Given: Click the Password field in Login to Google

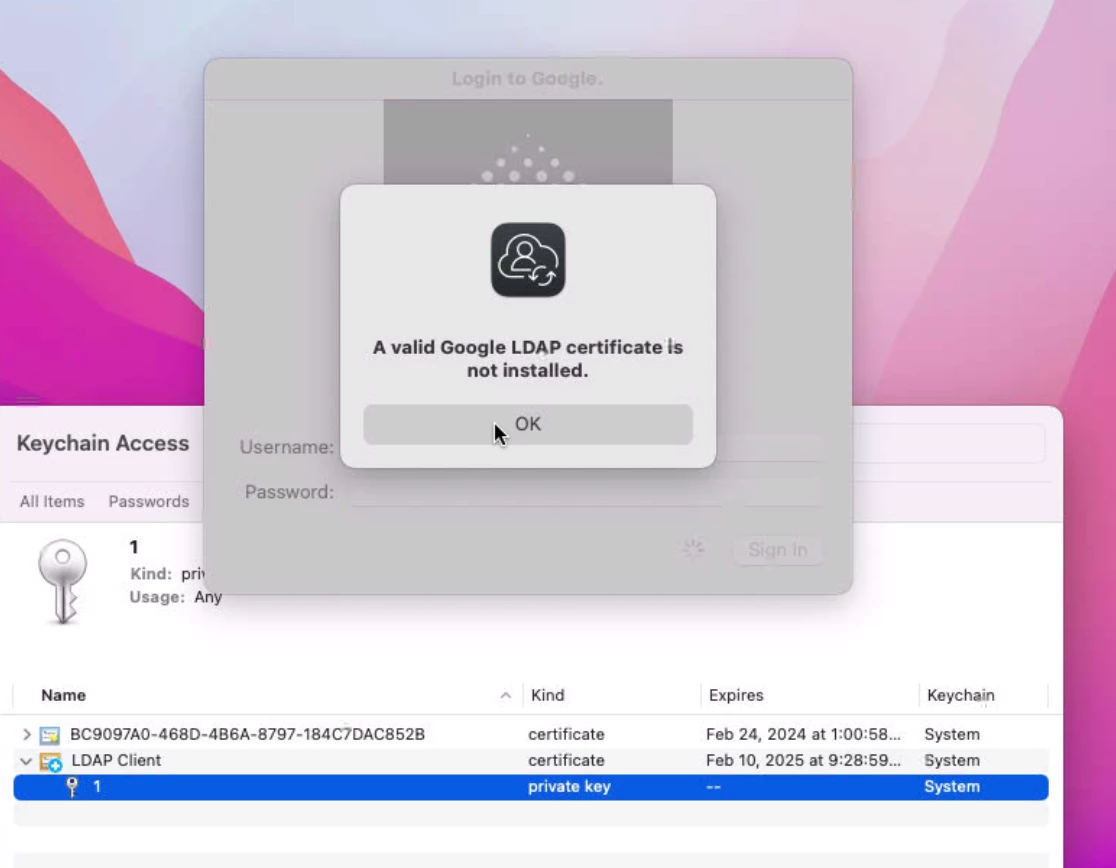Looking at the screenshot, I should pyautogui.click(x=585, y=492).
